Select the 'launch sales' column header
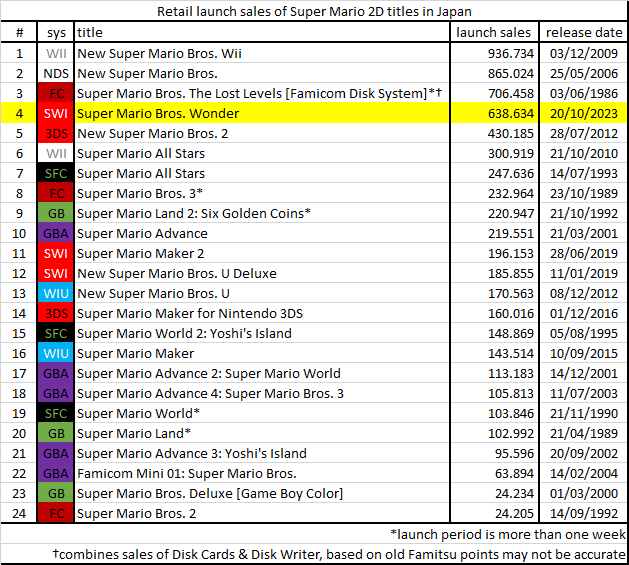The image size is (629, 565). pyautogui.click(x=493, y=33)
